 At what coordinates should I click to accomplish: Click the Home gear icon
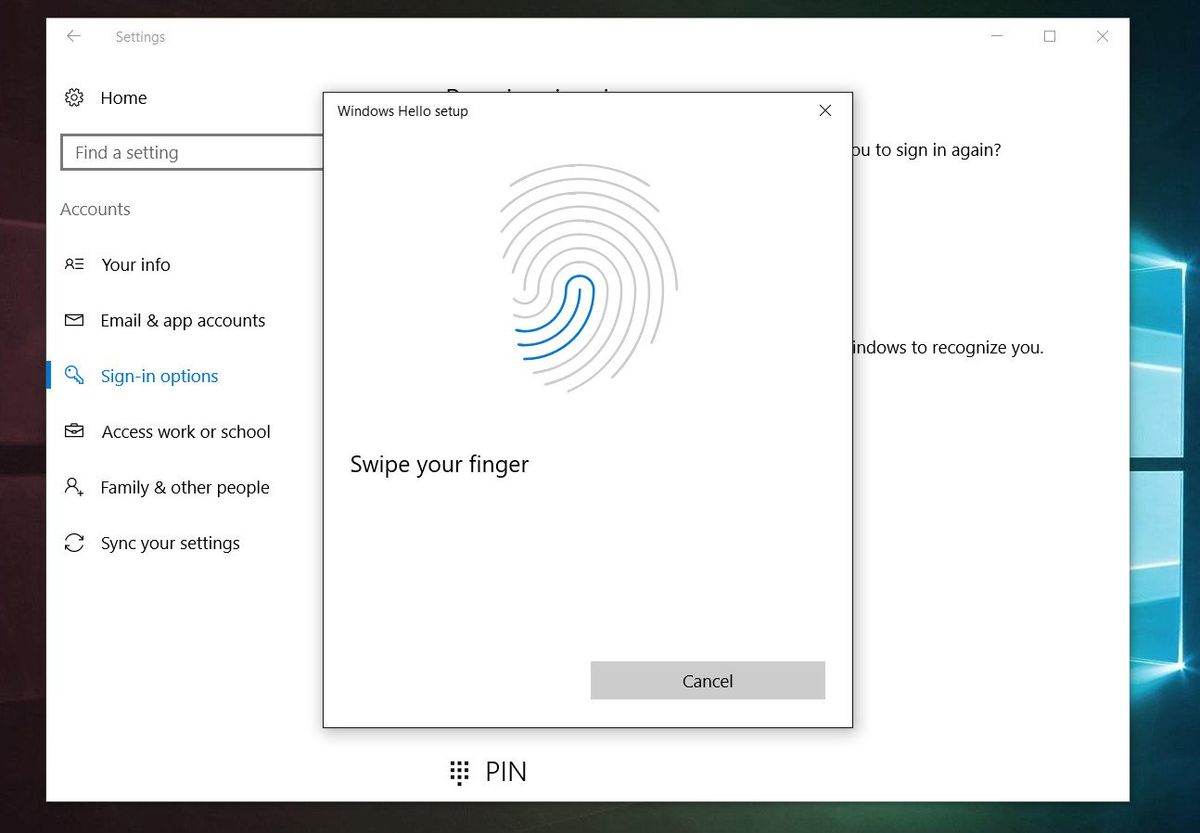(73, 97)
